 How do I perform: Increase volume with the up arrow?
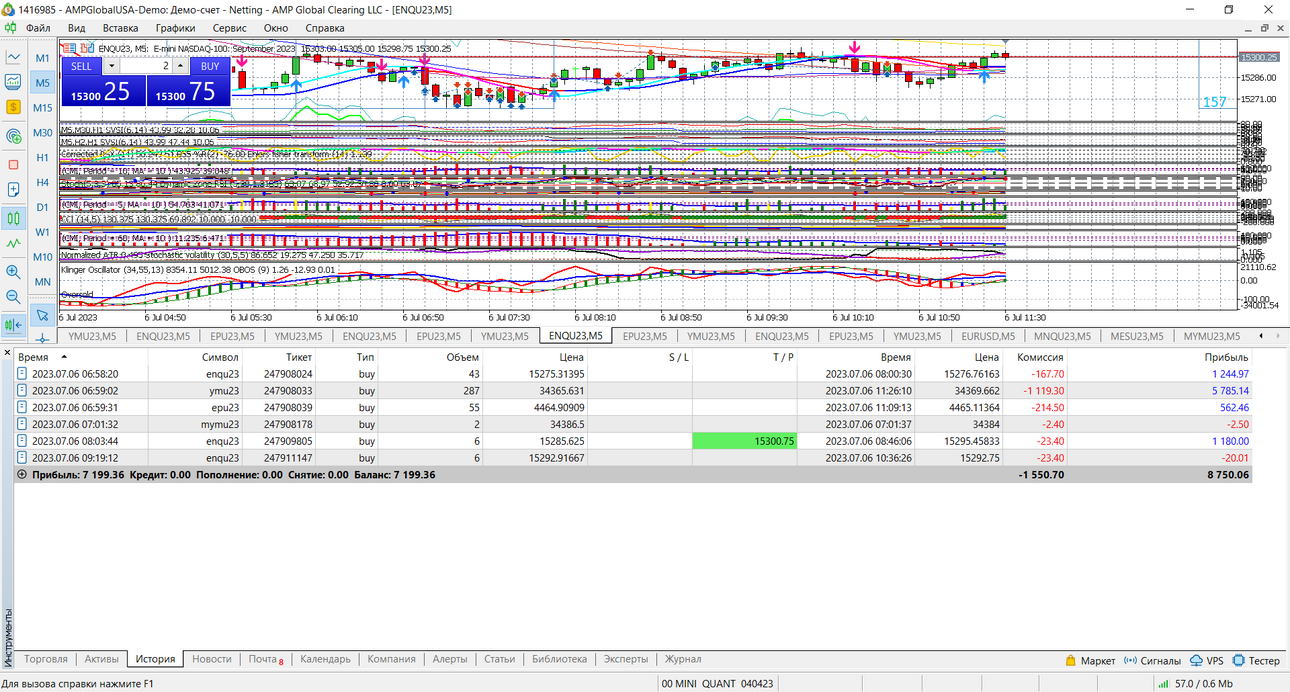[x=180, y=66]
